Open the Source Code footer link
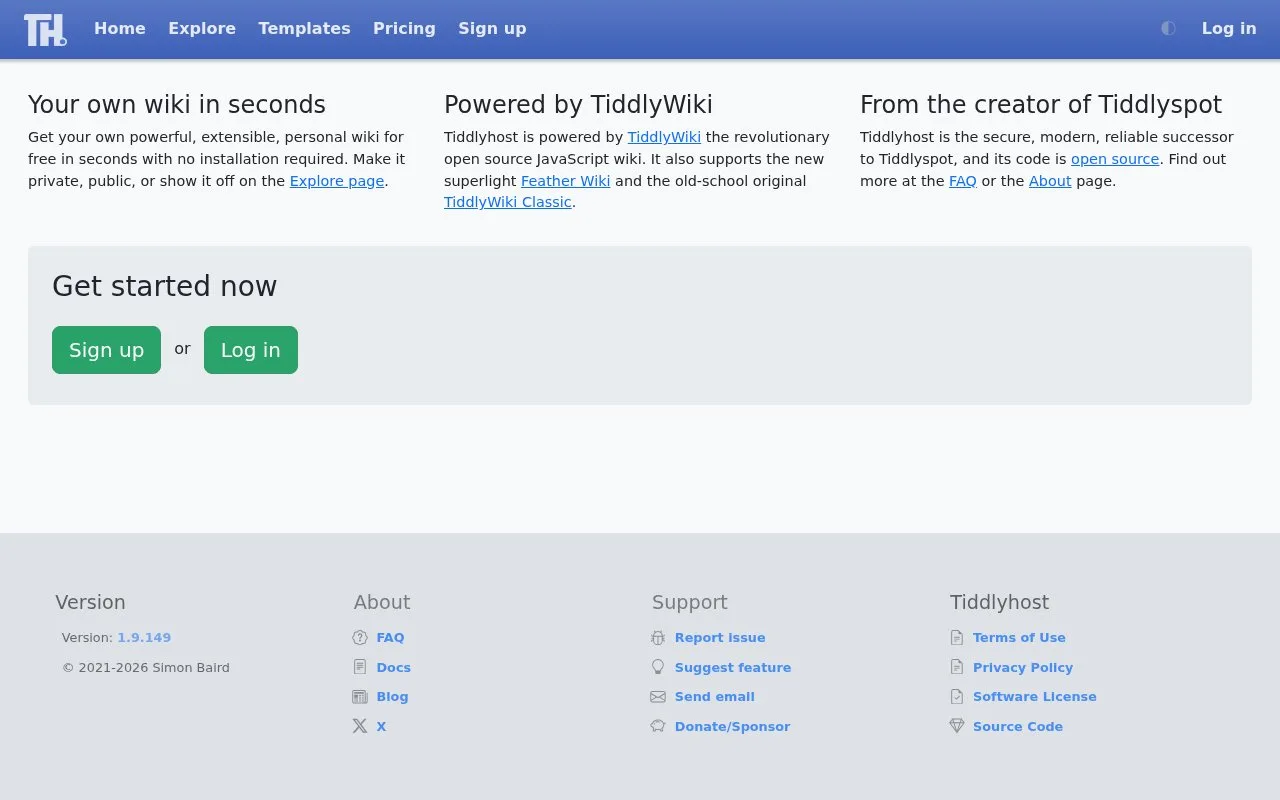The image size is (1280, 800). tap(1018, 726)
